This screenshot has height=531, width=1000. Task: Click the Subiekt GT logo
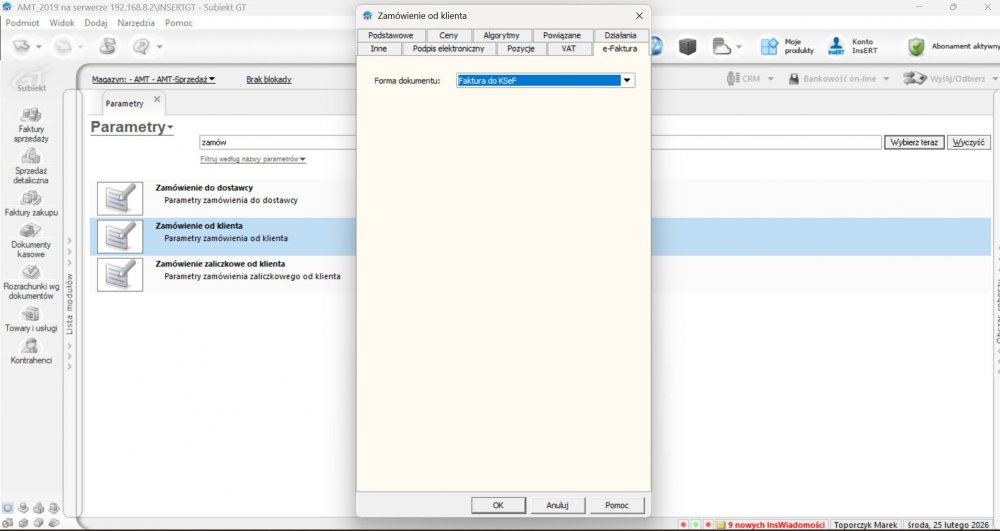pos(31,80)
